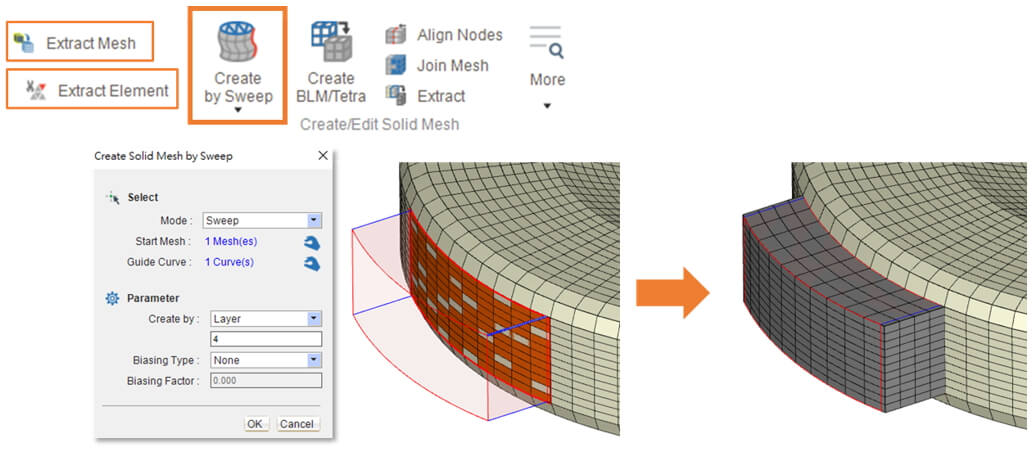Screen dimensions: 1032x451
Task: Pick Start Mesh with selection icon
Action: click(x=312, y=242)
